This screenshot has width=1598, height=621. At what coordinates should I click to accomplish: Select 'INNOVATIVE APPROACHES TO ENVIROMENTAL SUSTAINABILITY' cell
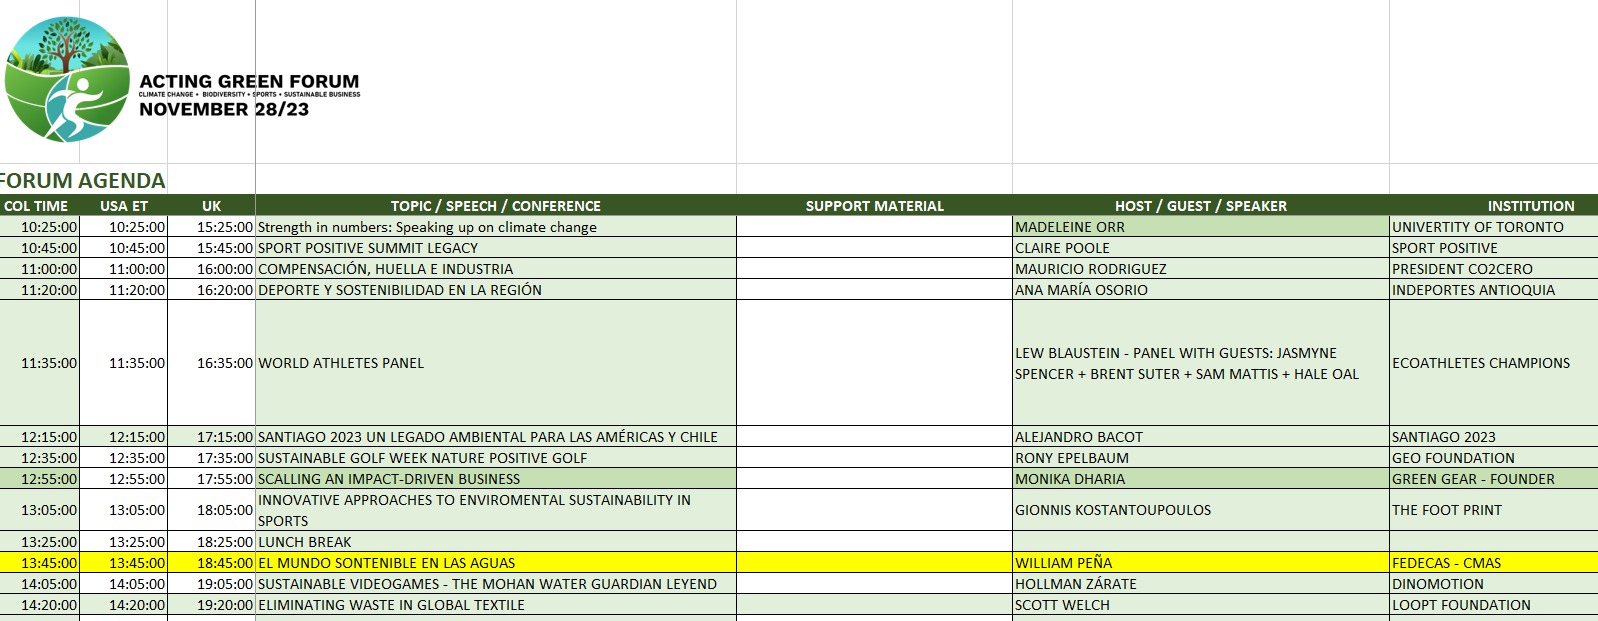tap(496, 510)
